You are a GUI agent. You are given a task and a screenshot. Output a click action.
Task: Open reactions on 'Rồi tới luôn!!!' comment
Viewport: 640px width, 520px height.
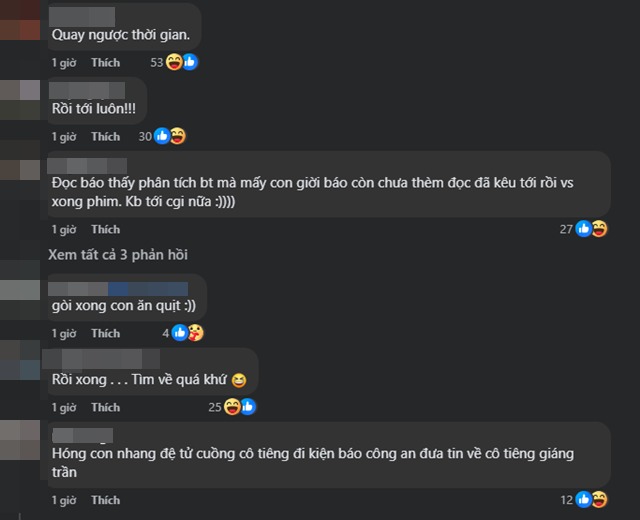169,136
